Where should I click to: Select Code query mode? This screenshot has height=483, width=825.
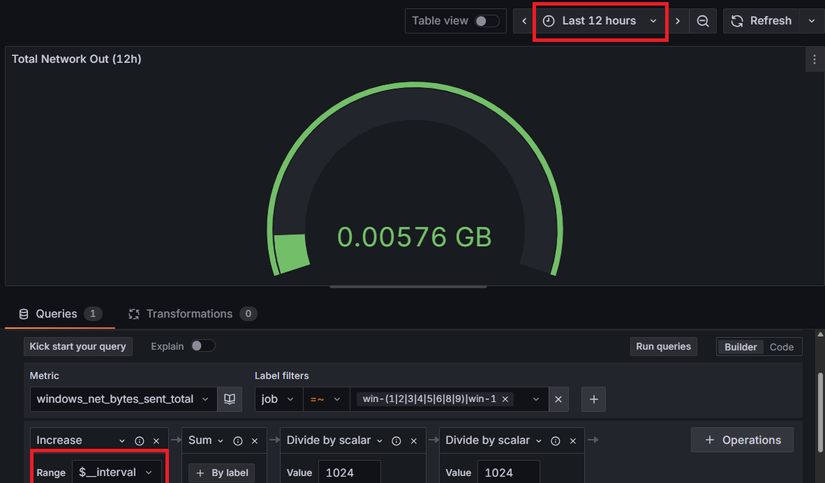781,347
